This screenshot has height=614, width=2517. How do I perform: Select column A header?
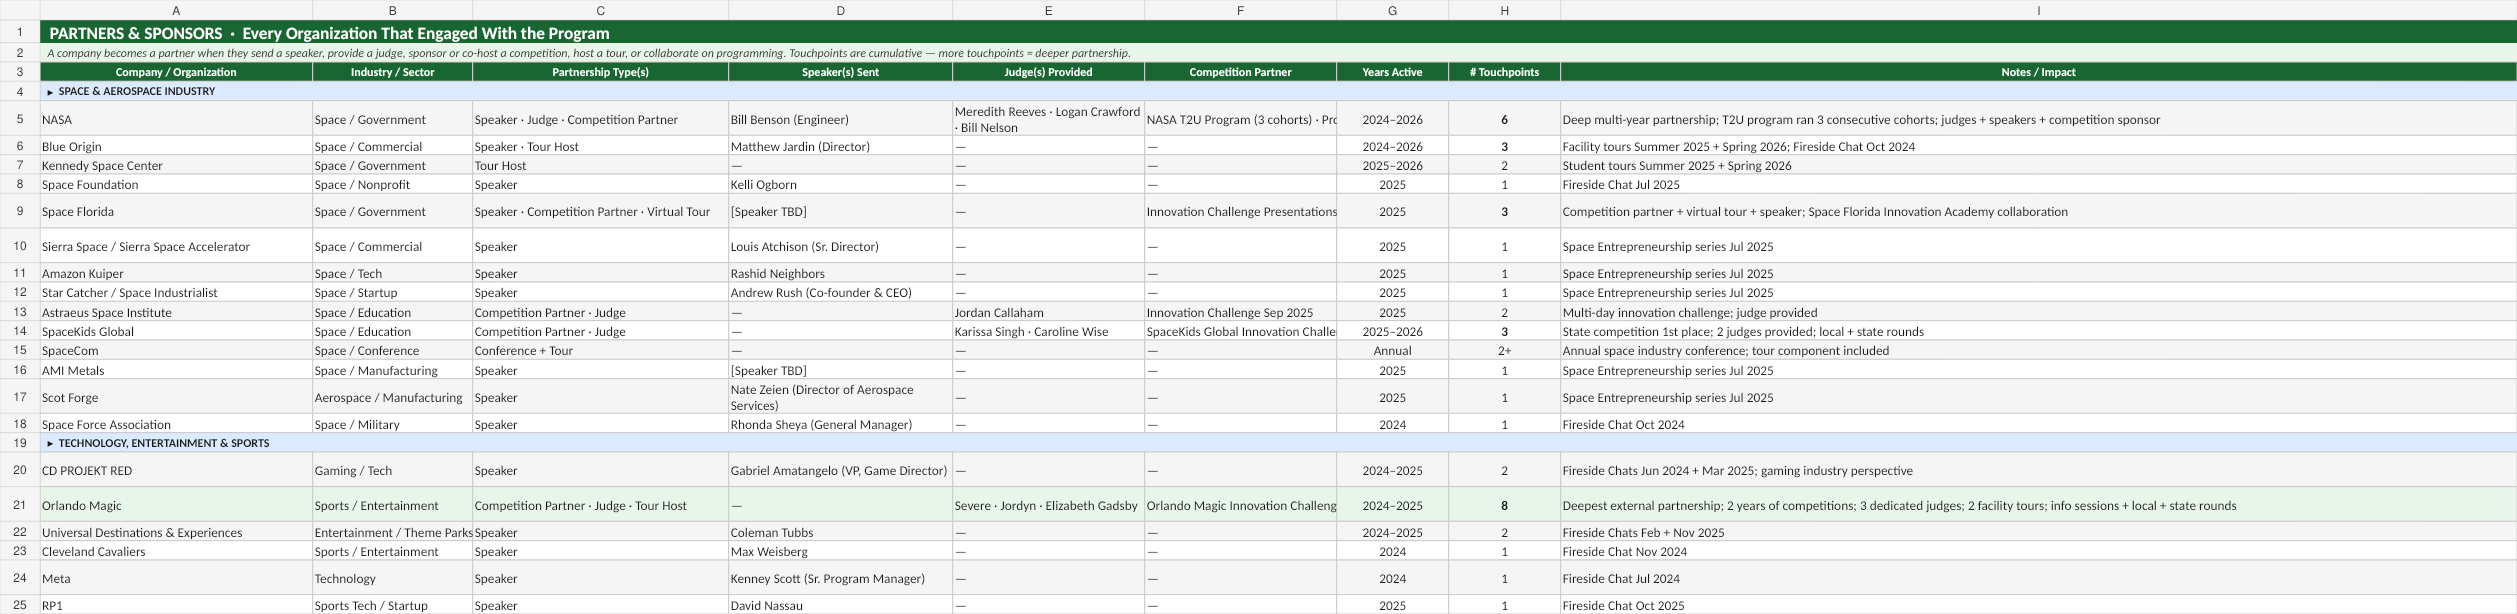(x=176, y=10)
